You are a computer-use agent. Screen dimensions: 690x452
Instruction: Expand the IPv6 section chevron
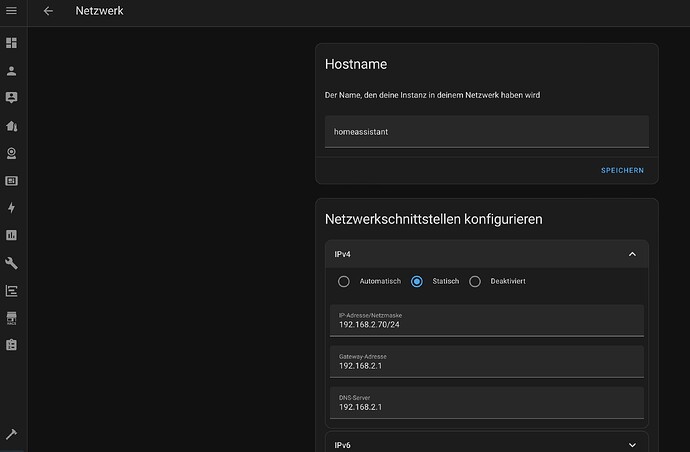pos(632,445)
